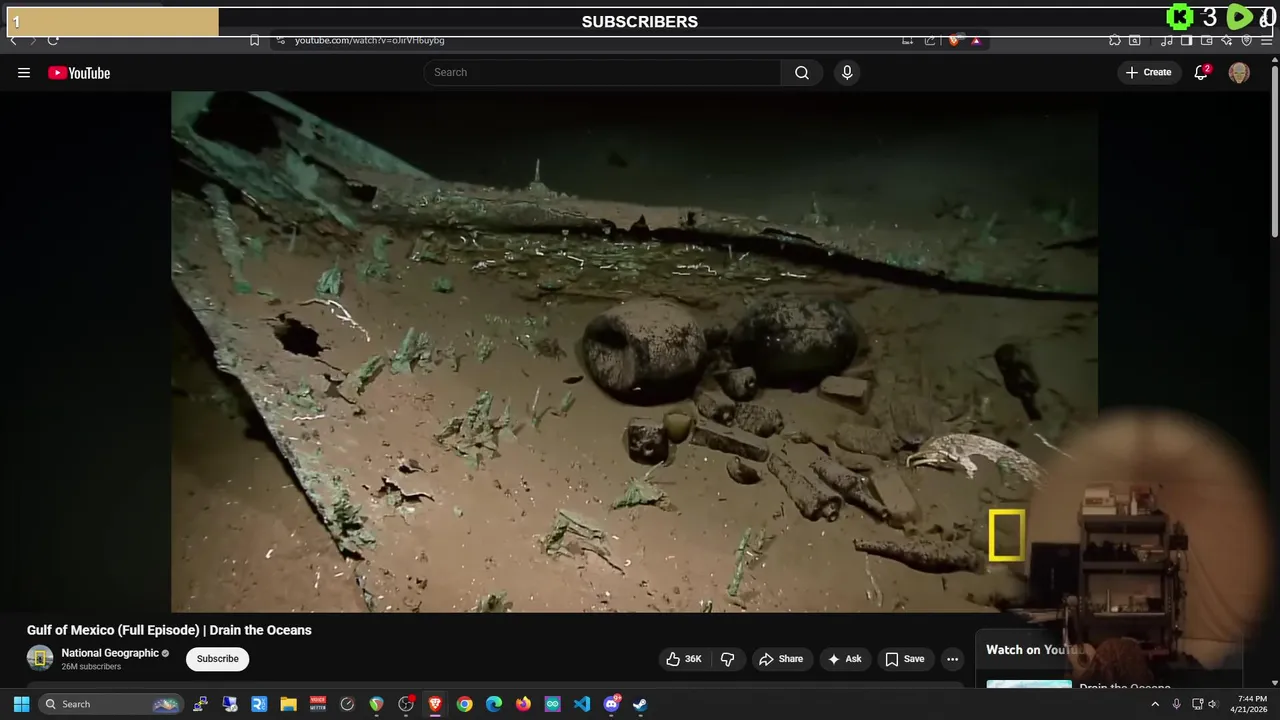Like the video showing 36K likes
1280x720 pixels.
684,659
